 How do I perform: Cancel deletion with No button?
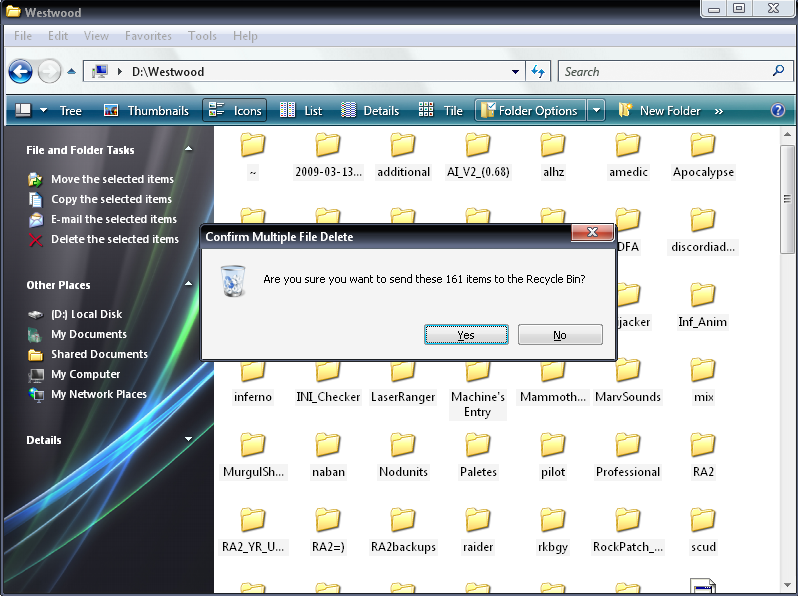pos(560,334)
